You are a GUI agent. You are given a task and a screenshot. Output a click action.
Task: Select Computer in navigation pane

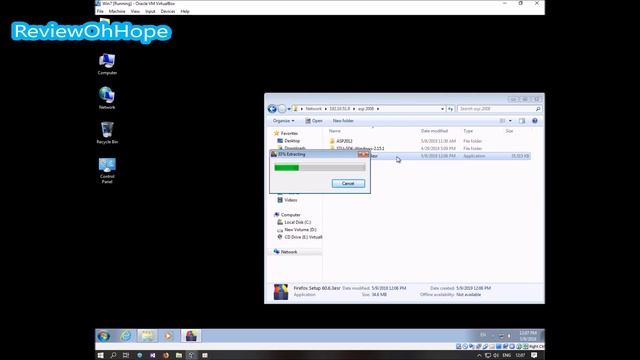tap(287, 215)
